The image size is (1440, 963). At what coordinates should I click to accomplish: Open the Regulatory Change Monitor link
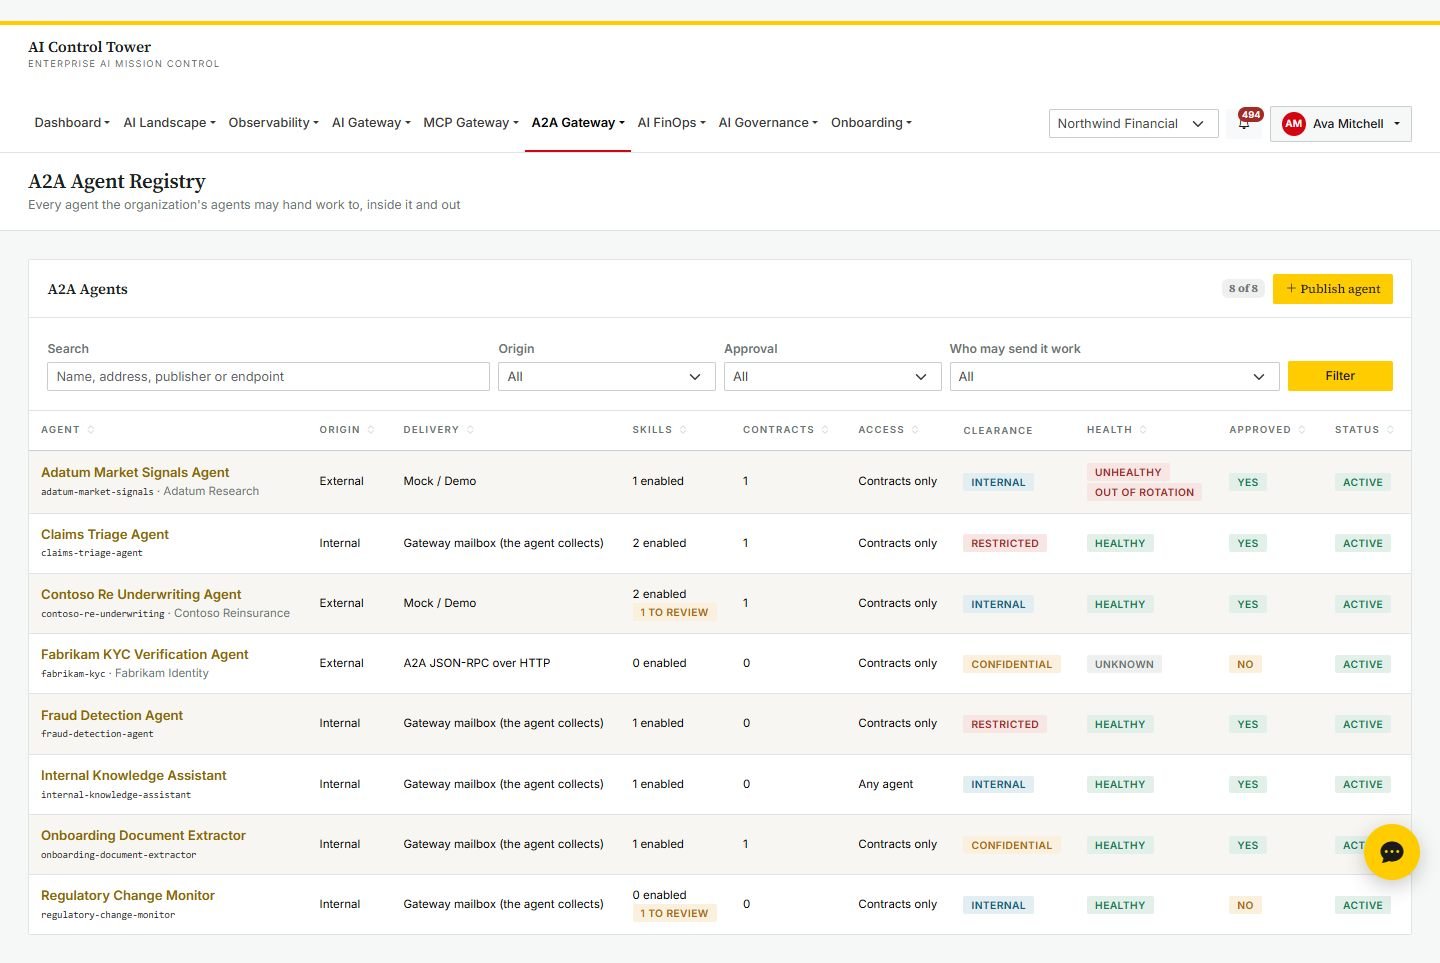click(128, 895)
